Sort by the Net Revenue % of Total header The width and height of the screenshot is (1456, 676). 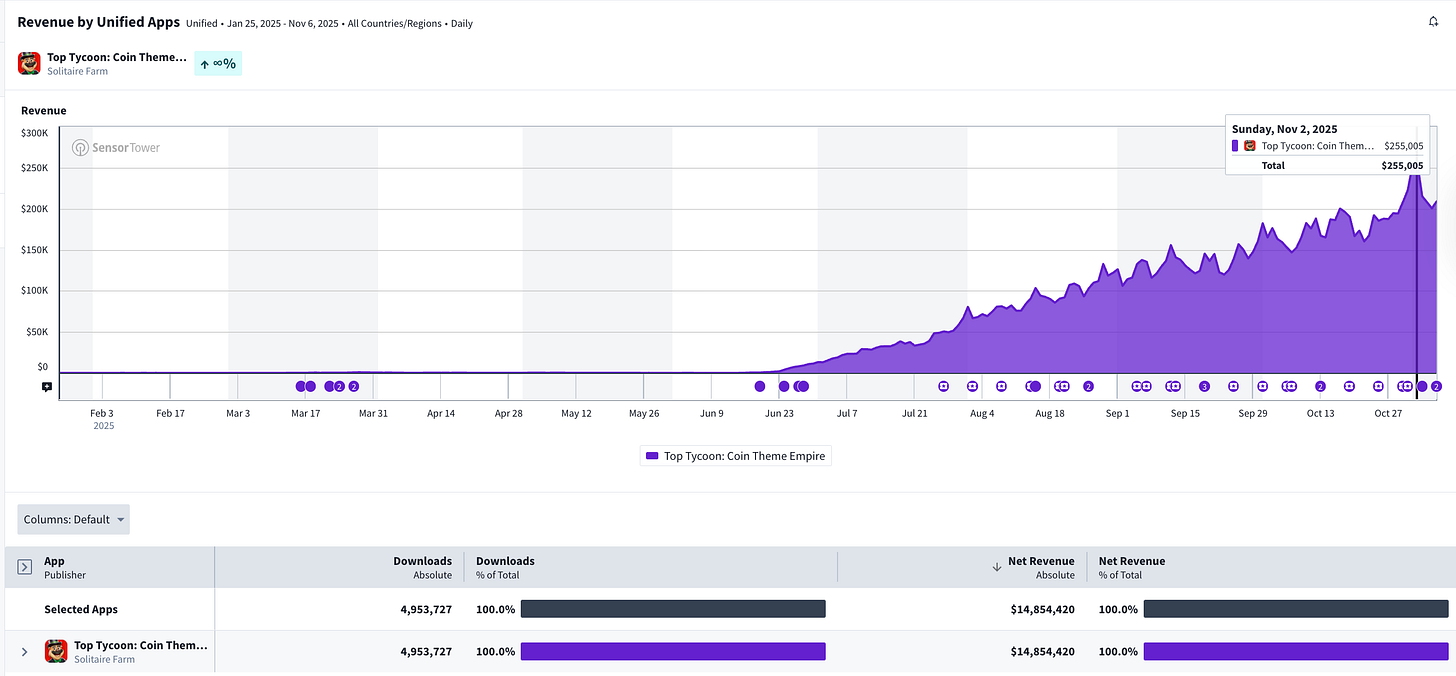coord(1132,567)
